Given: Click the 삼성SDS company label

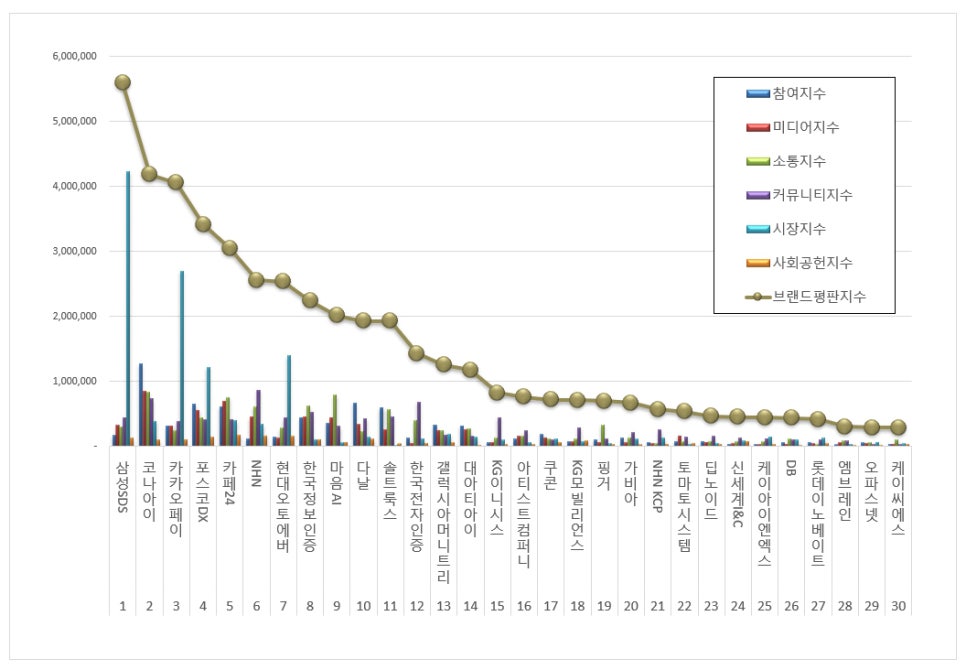Looking at the screenshot, I should (123, 486).
